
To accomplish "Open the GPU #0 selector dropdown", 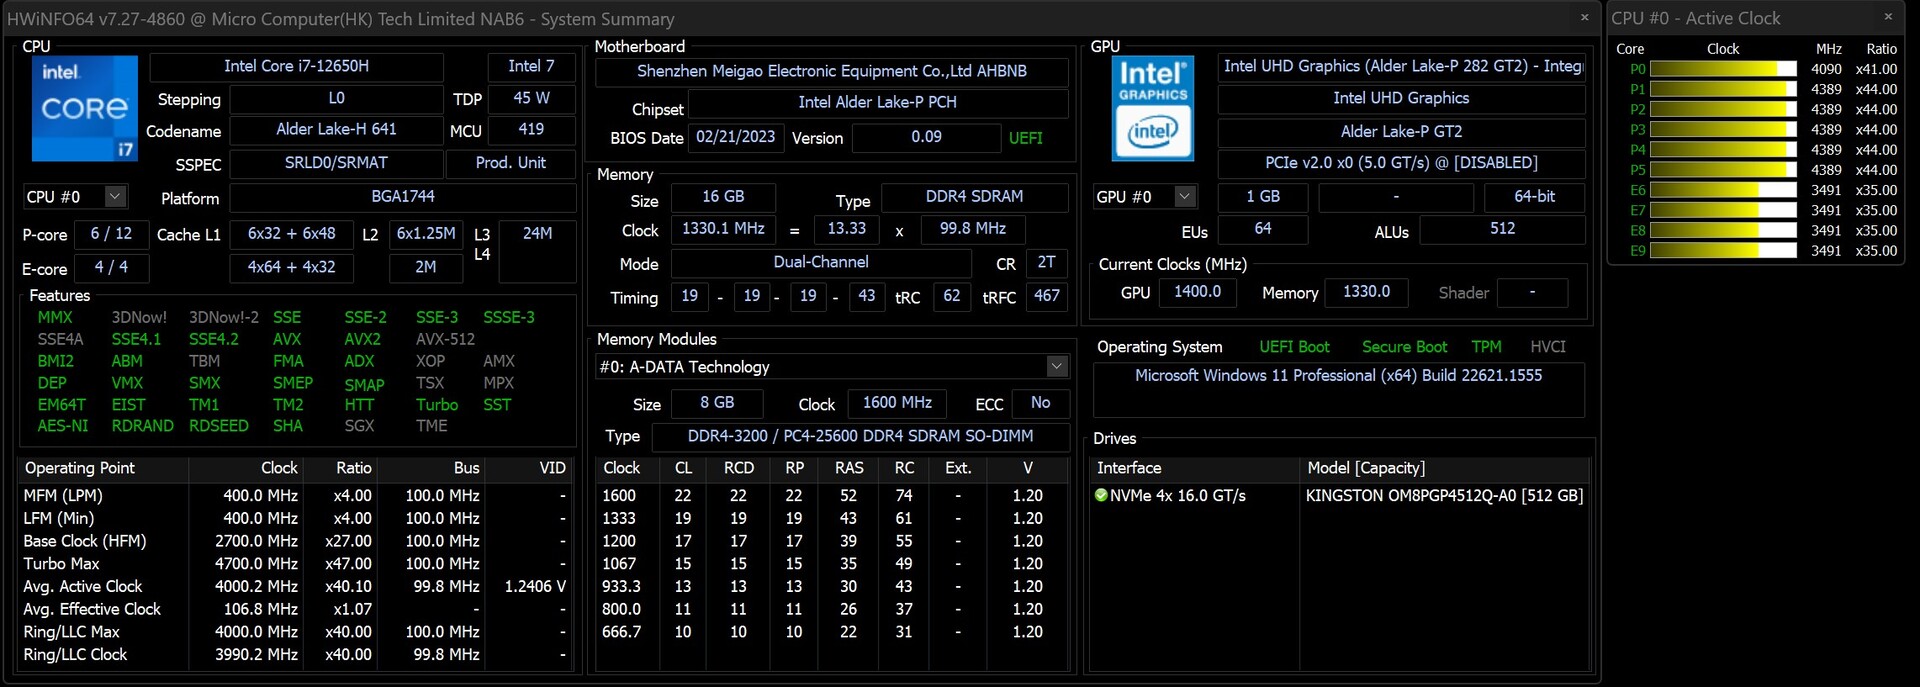I will click(x=1185, y=197).
